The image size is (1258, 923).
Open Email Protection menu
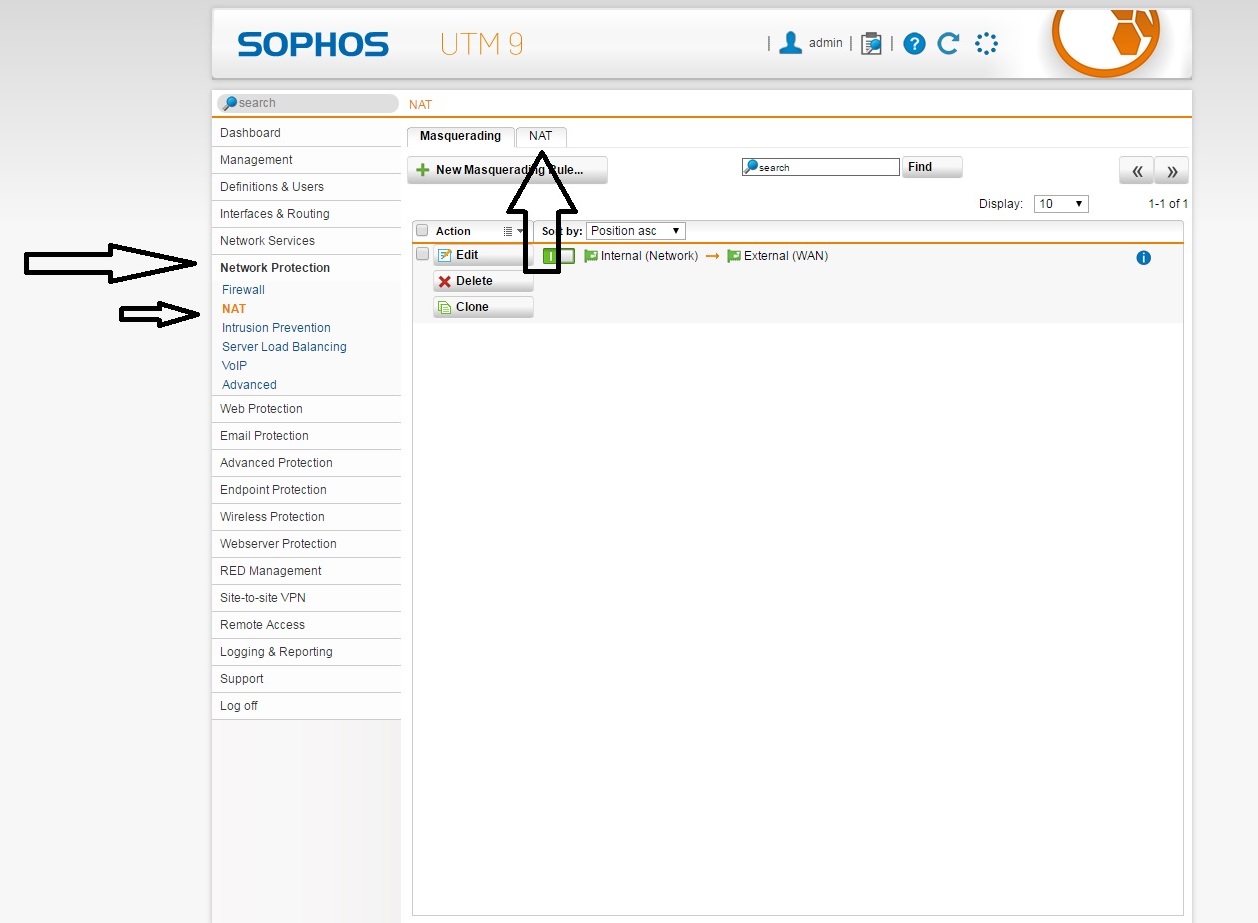(x=306, y=436)
